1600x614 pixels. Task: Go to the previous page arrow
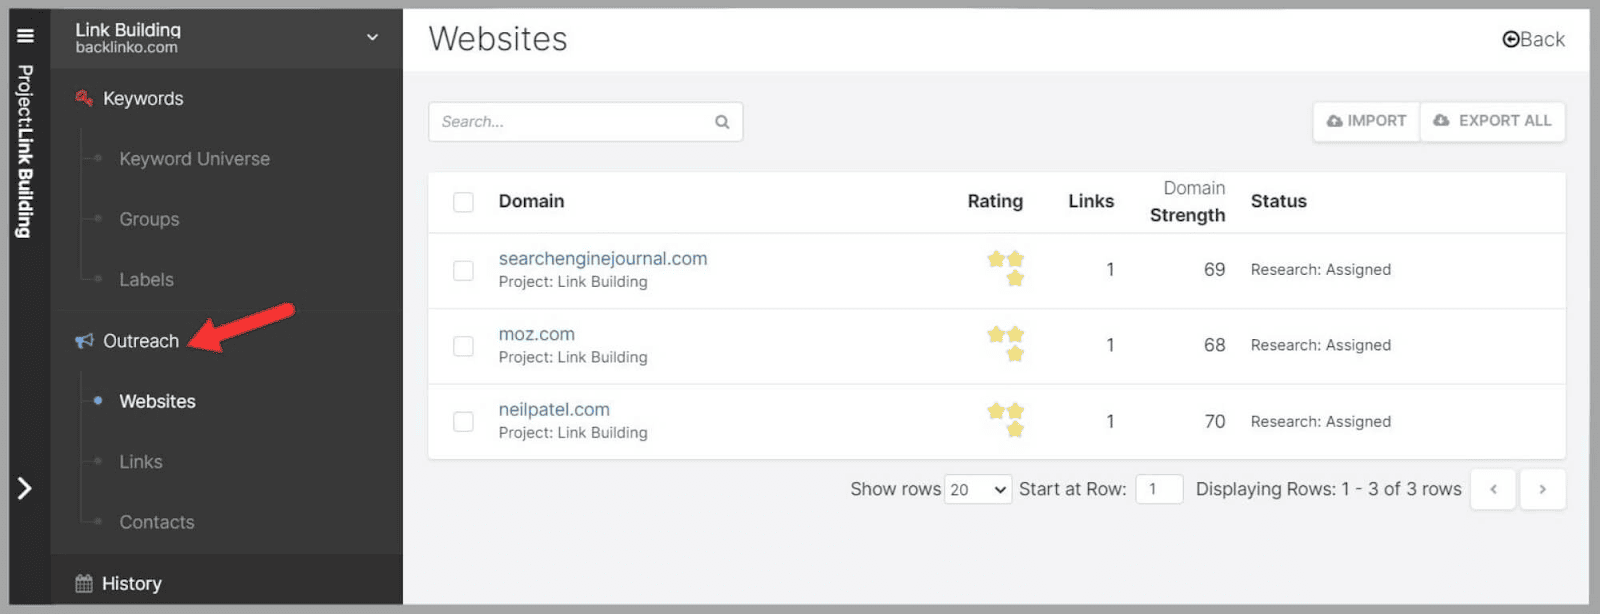click(x=1493, y=489)
